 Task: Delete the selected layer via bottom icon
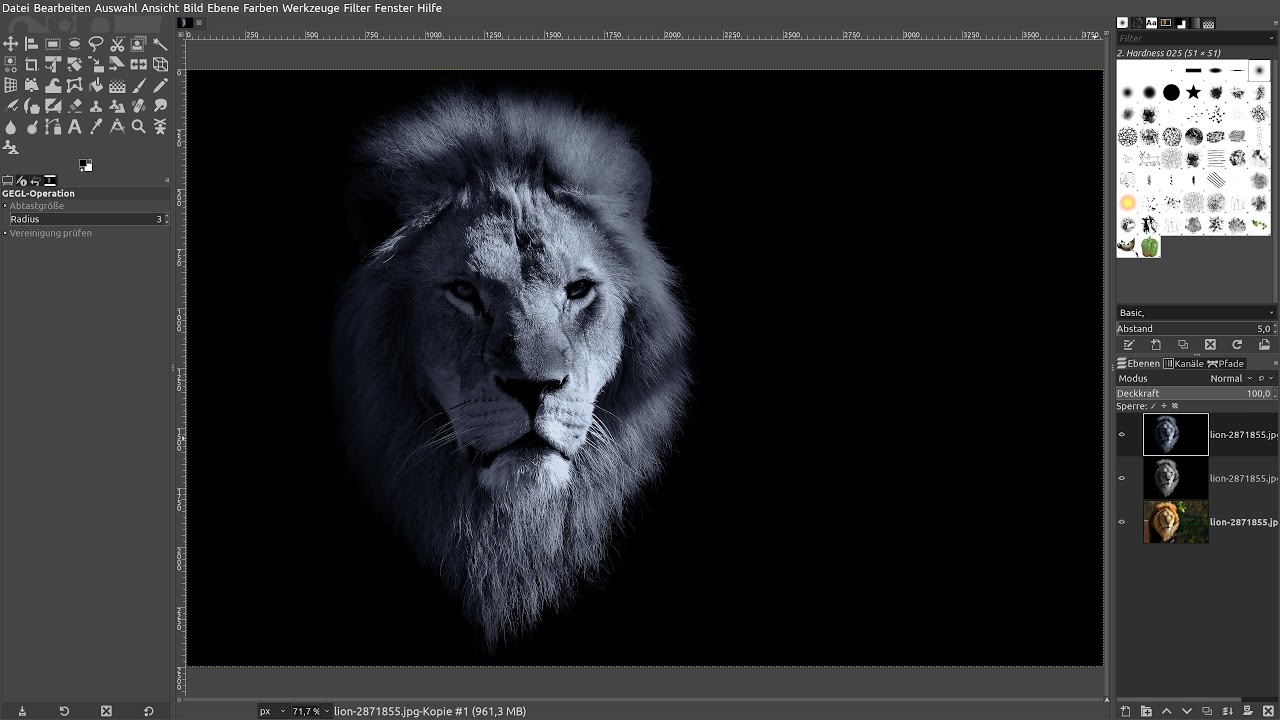click(1268, 711)
